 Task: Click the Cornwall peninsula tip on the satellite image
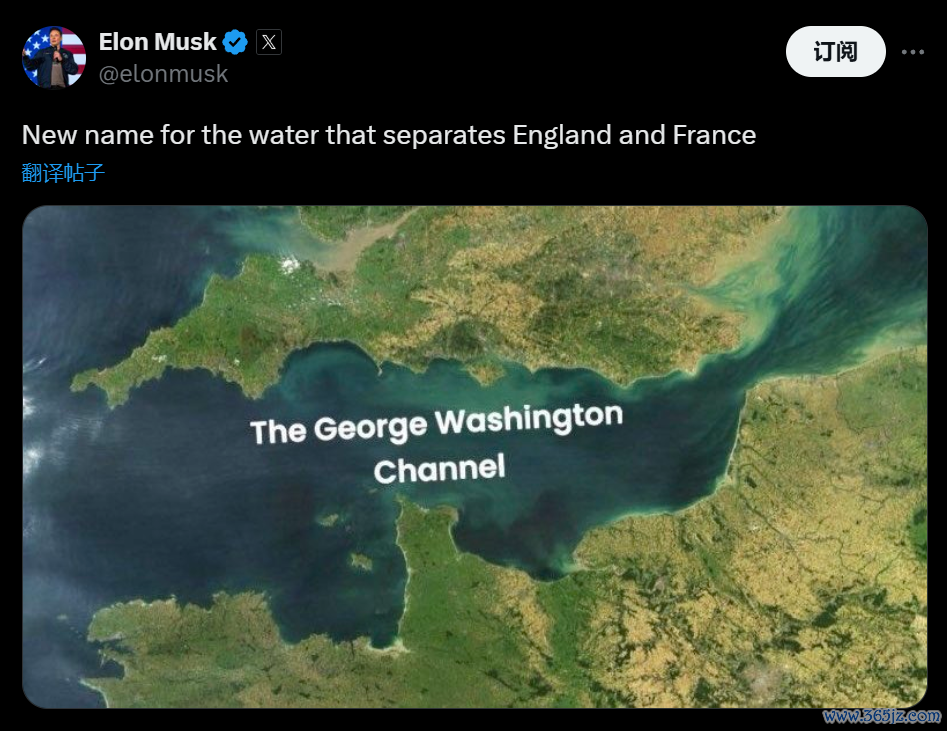tap(91, 384)
